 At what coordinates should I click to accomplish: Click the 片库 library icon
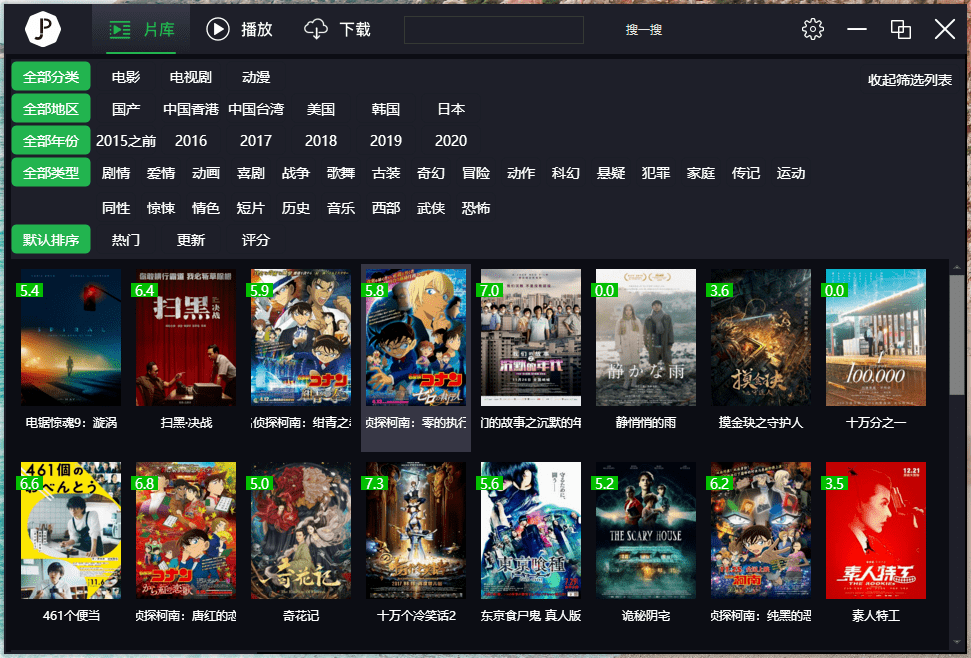coord(122,29)
